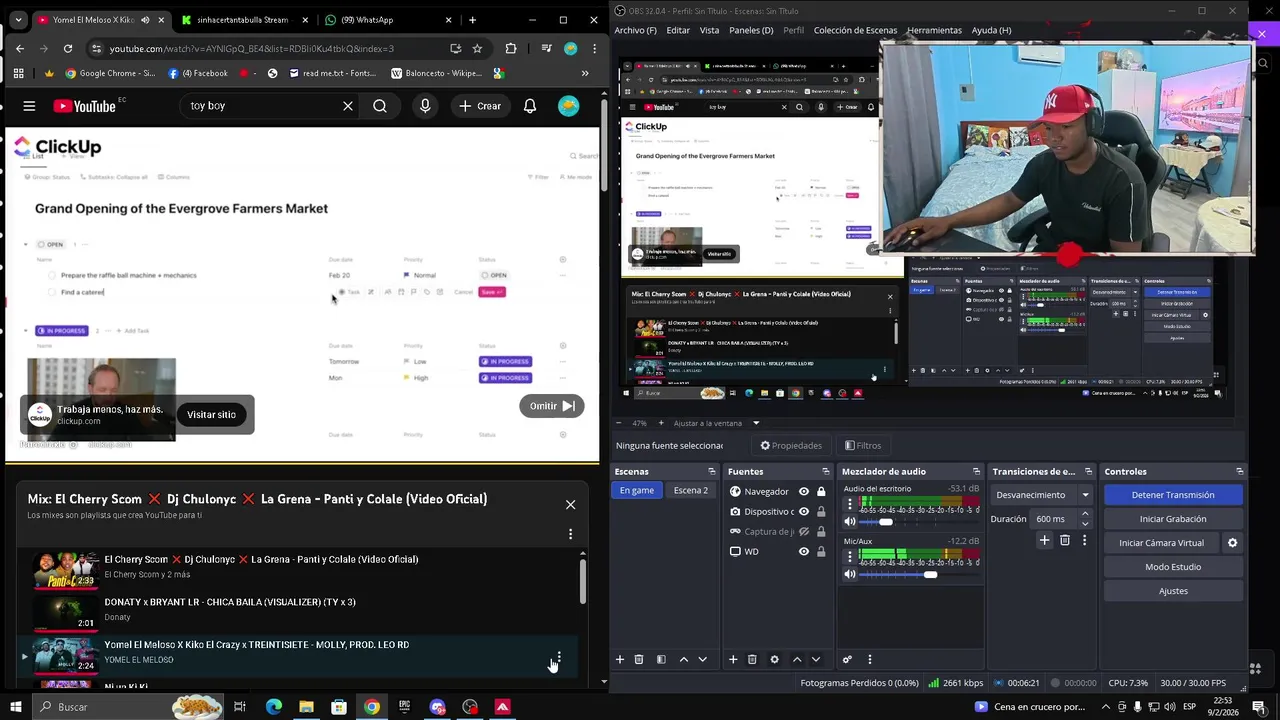The height and width of the screenshot is (720, 1280).
Task: Open OBS Colección de Escenas menu
Action: coord(855,30)
